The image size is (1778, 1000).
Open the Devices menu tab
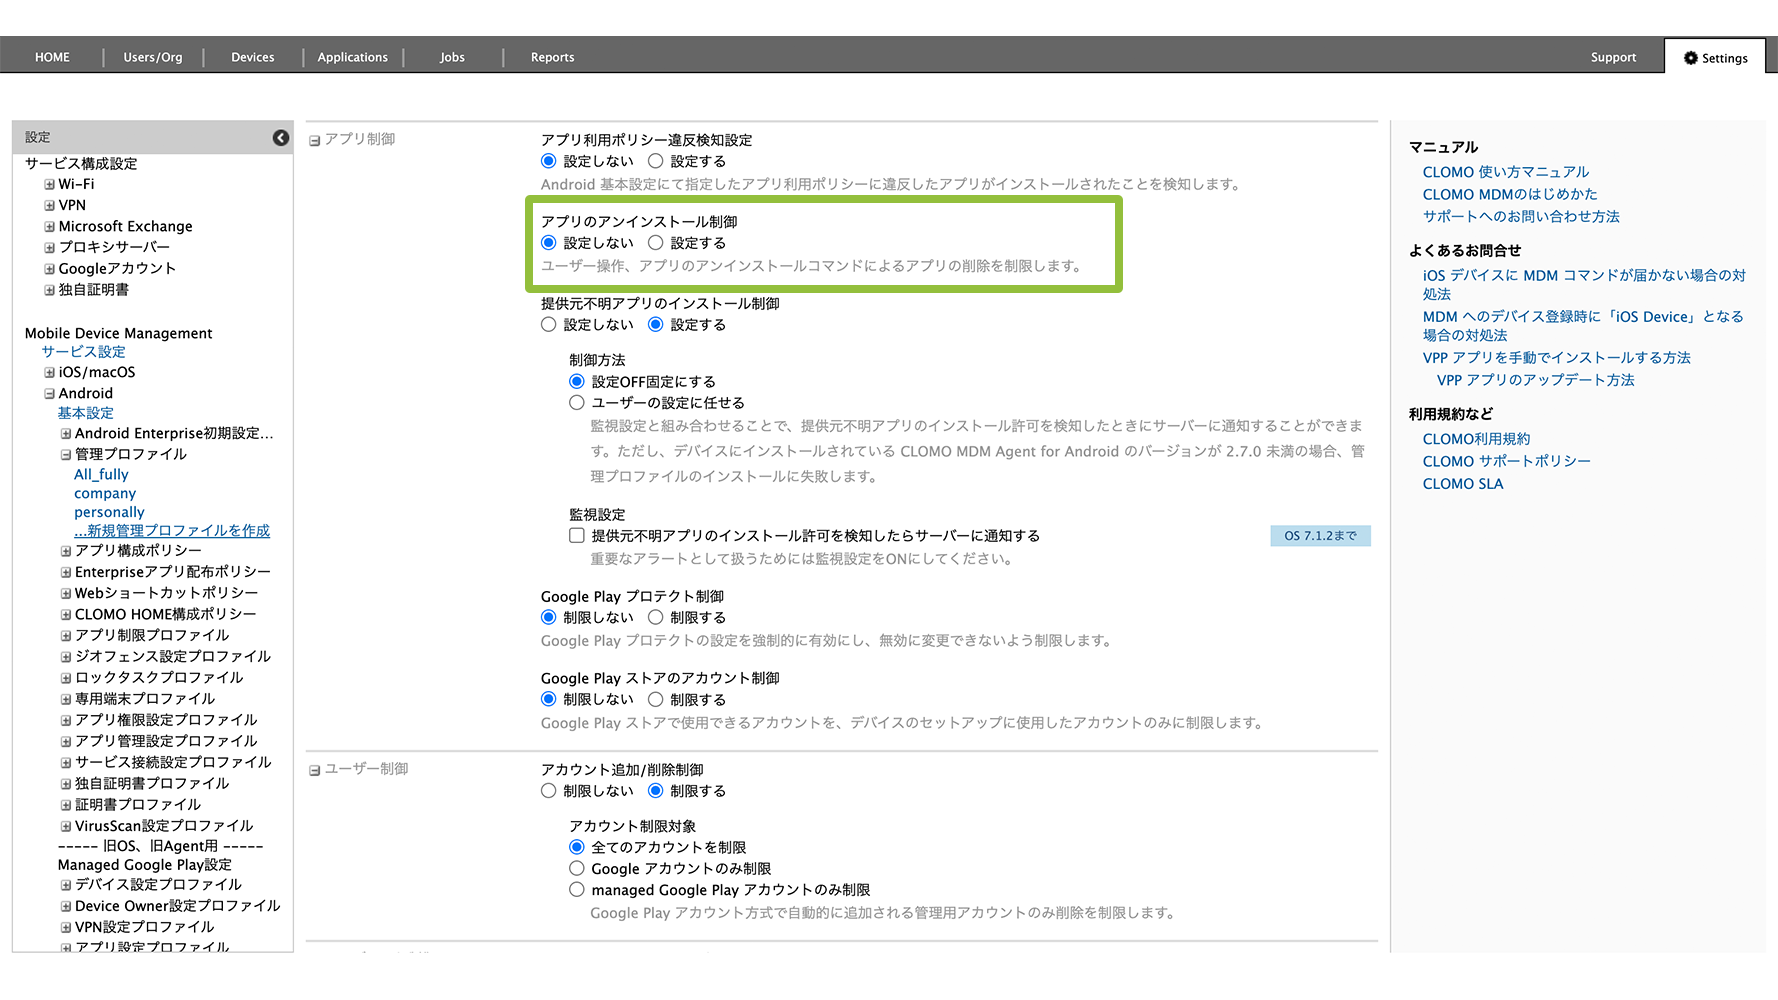[x=252, y=57]
